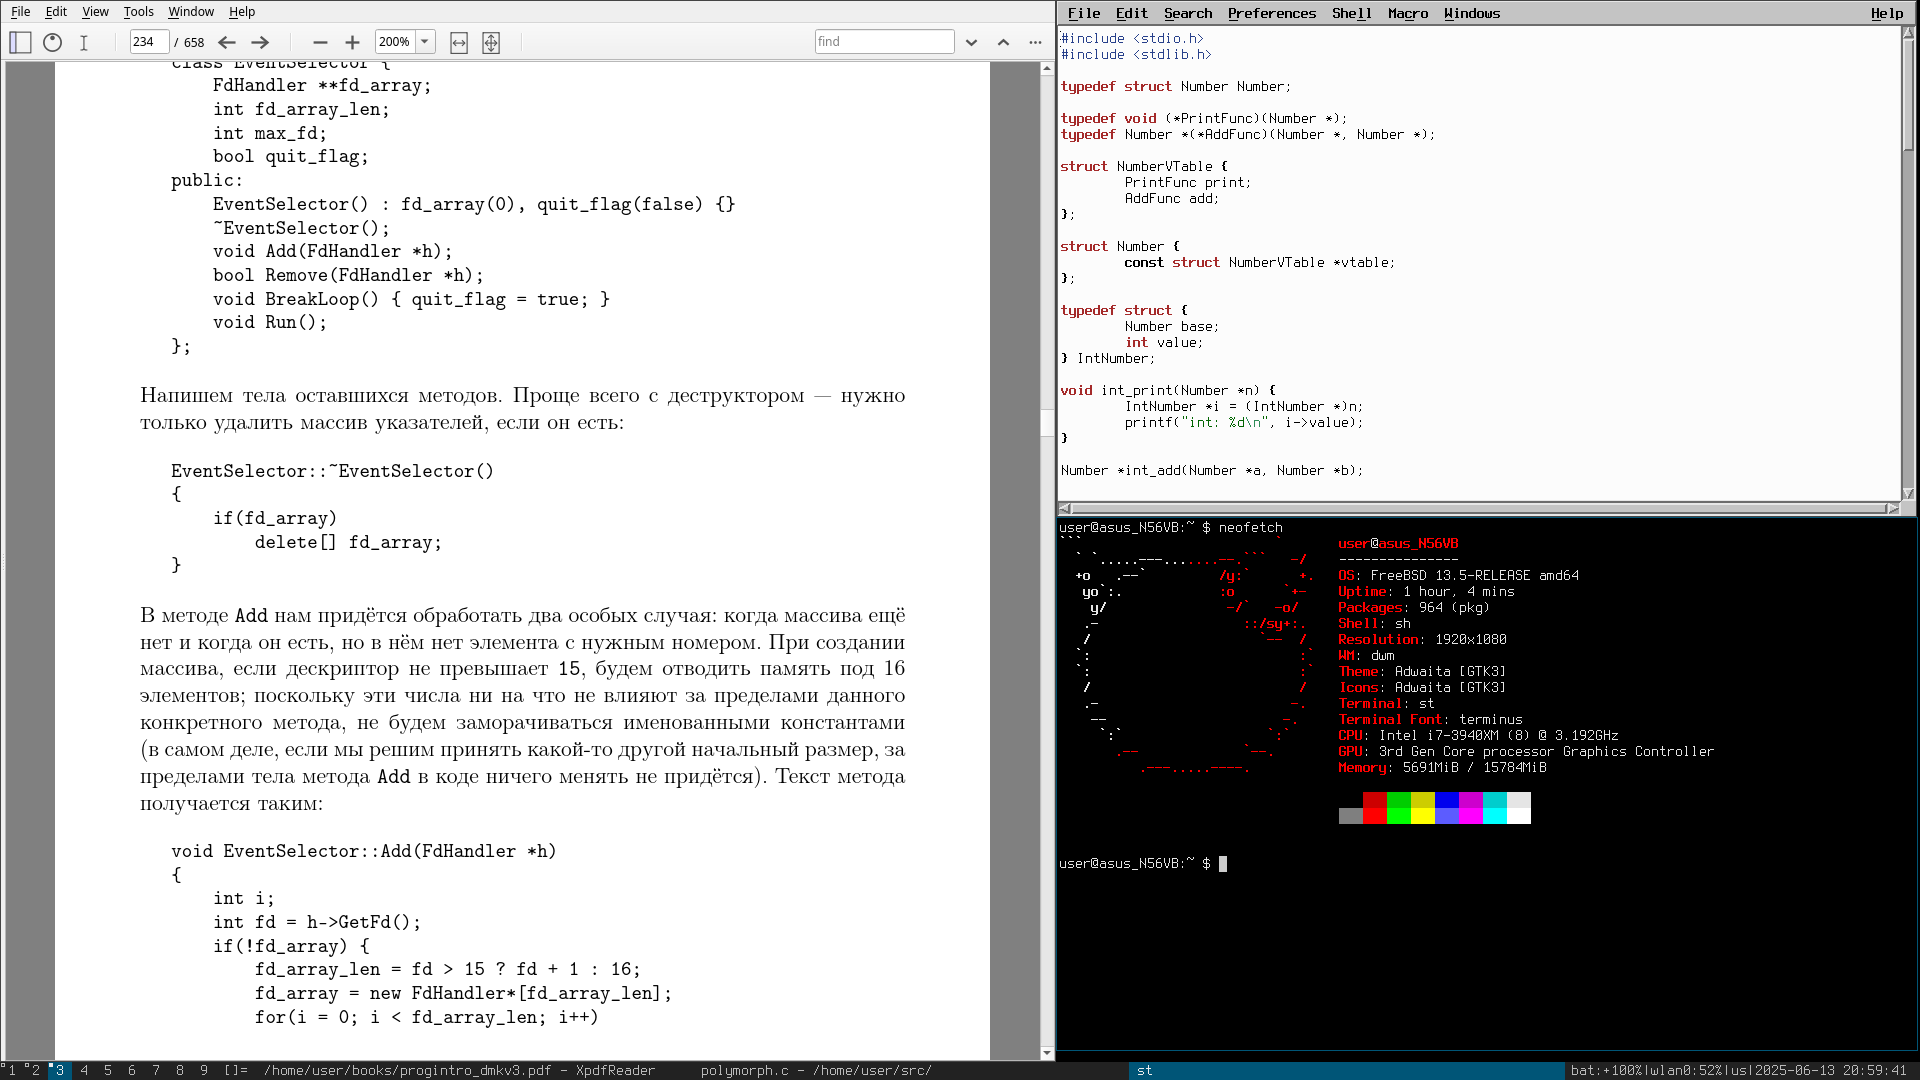
Task: Open the zoom level dropdown arrow
Action: pos(425,42)
